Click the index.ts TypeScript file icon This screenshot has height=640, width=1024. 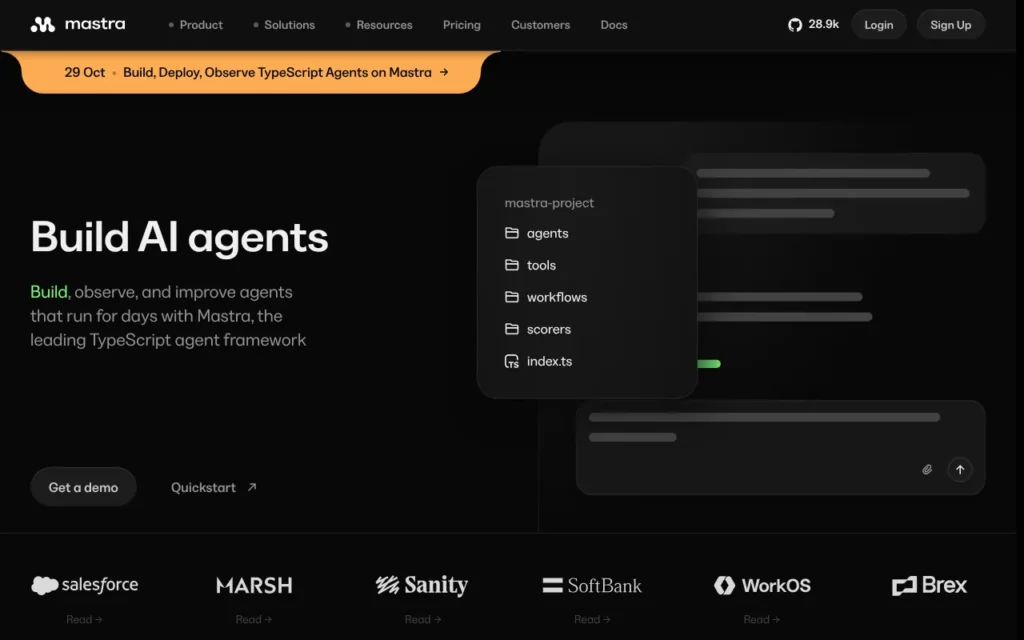pos(512,361)
